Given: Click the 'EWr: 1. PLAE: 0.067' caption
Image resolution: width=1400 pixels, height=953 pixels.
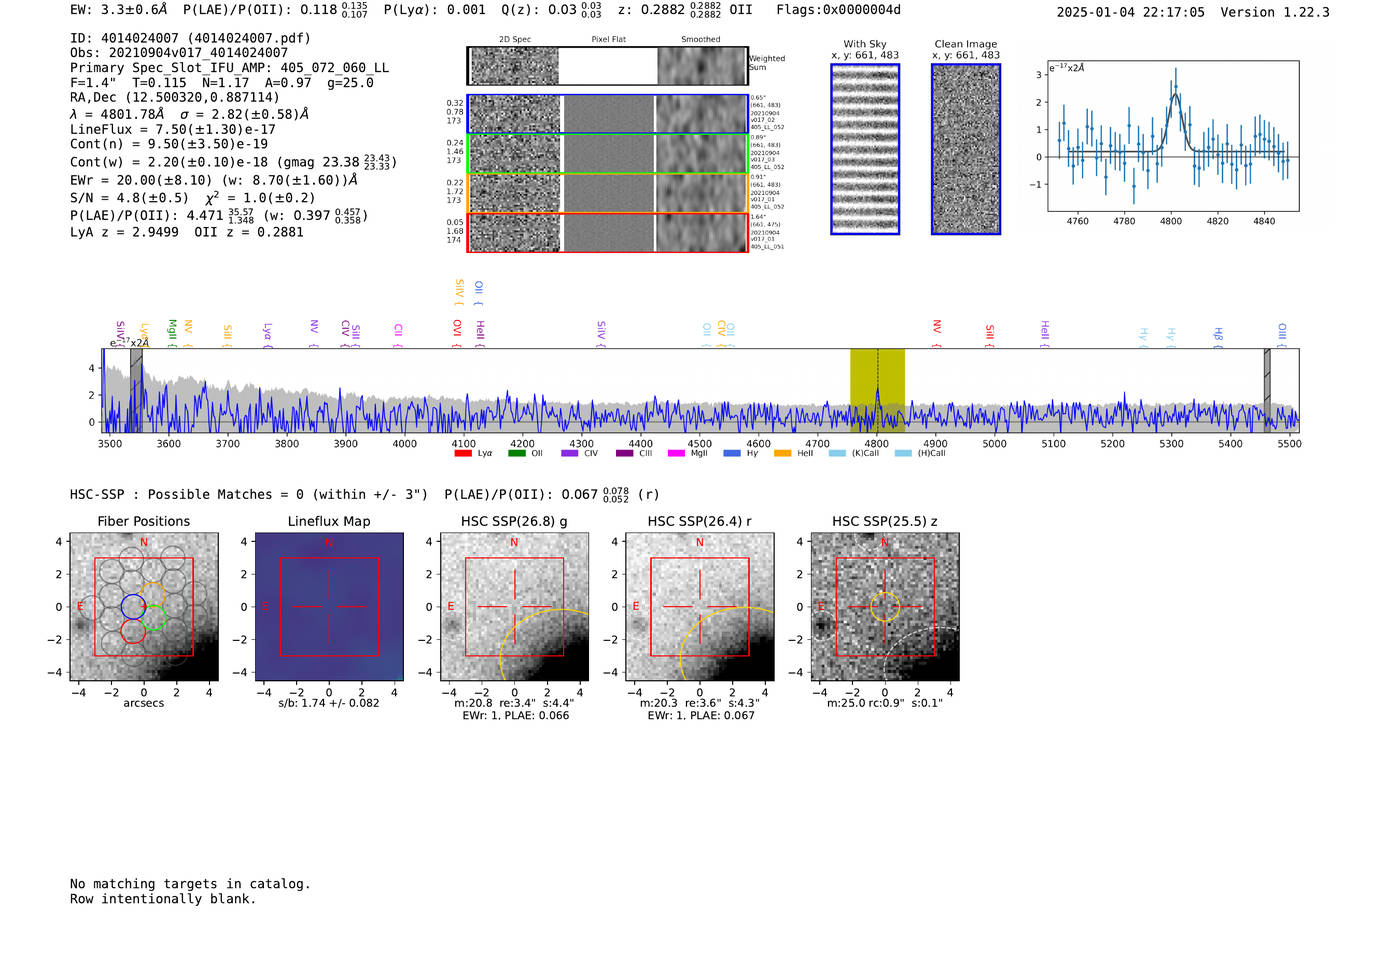Looking at the screenshot, I should (701, 716).
